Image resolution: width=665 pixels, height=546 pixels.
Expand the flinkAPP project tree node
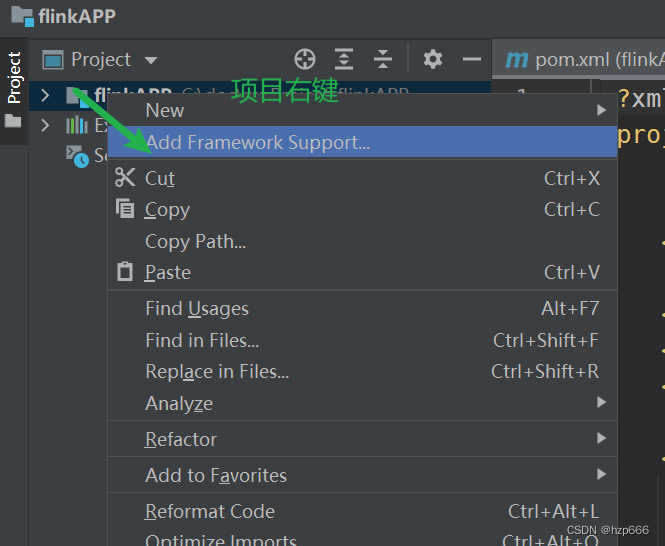point(44,96)
